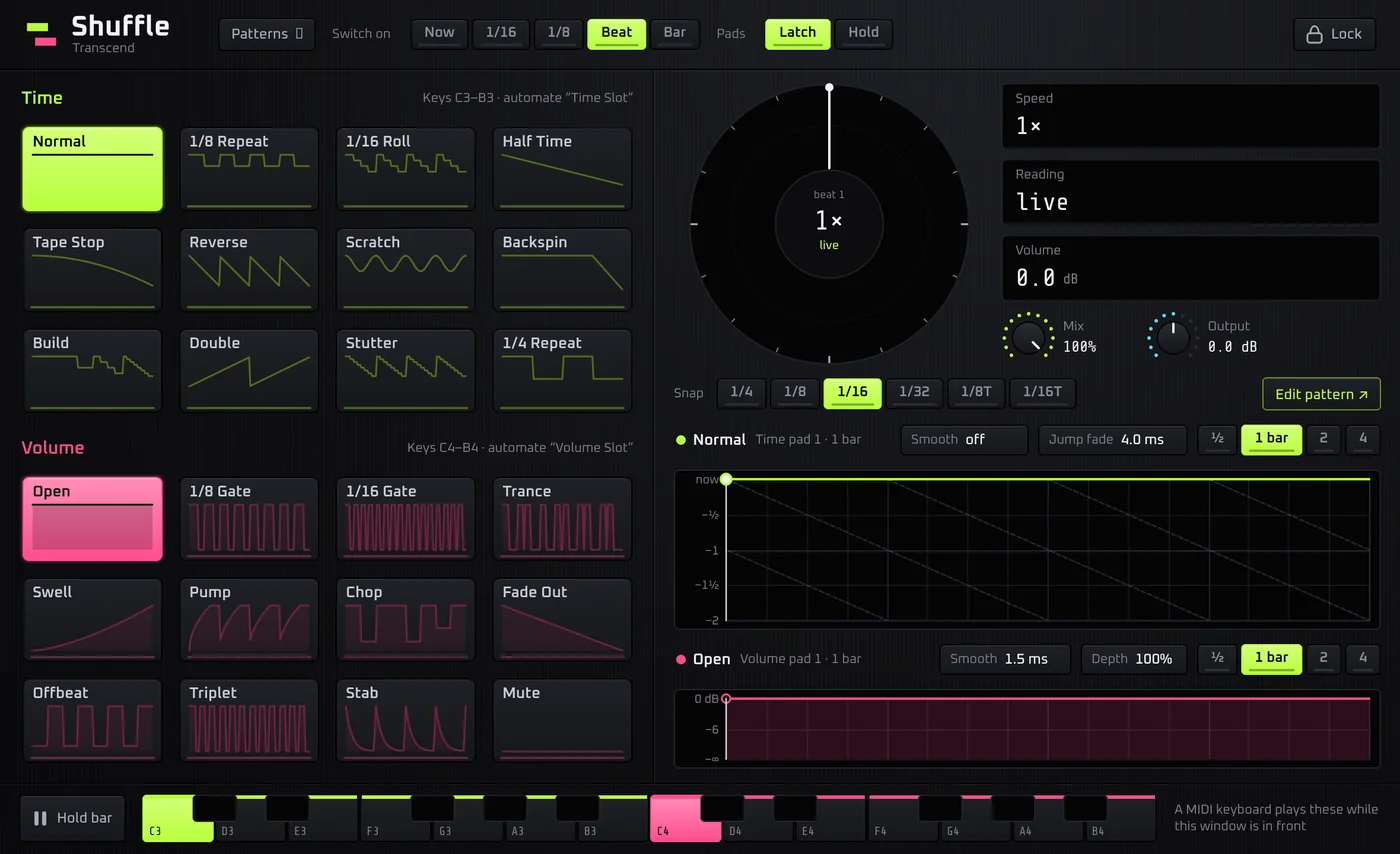
Task: Trigger the 1/8 Repeat time pad
Action: click(249, 169)
